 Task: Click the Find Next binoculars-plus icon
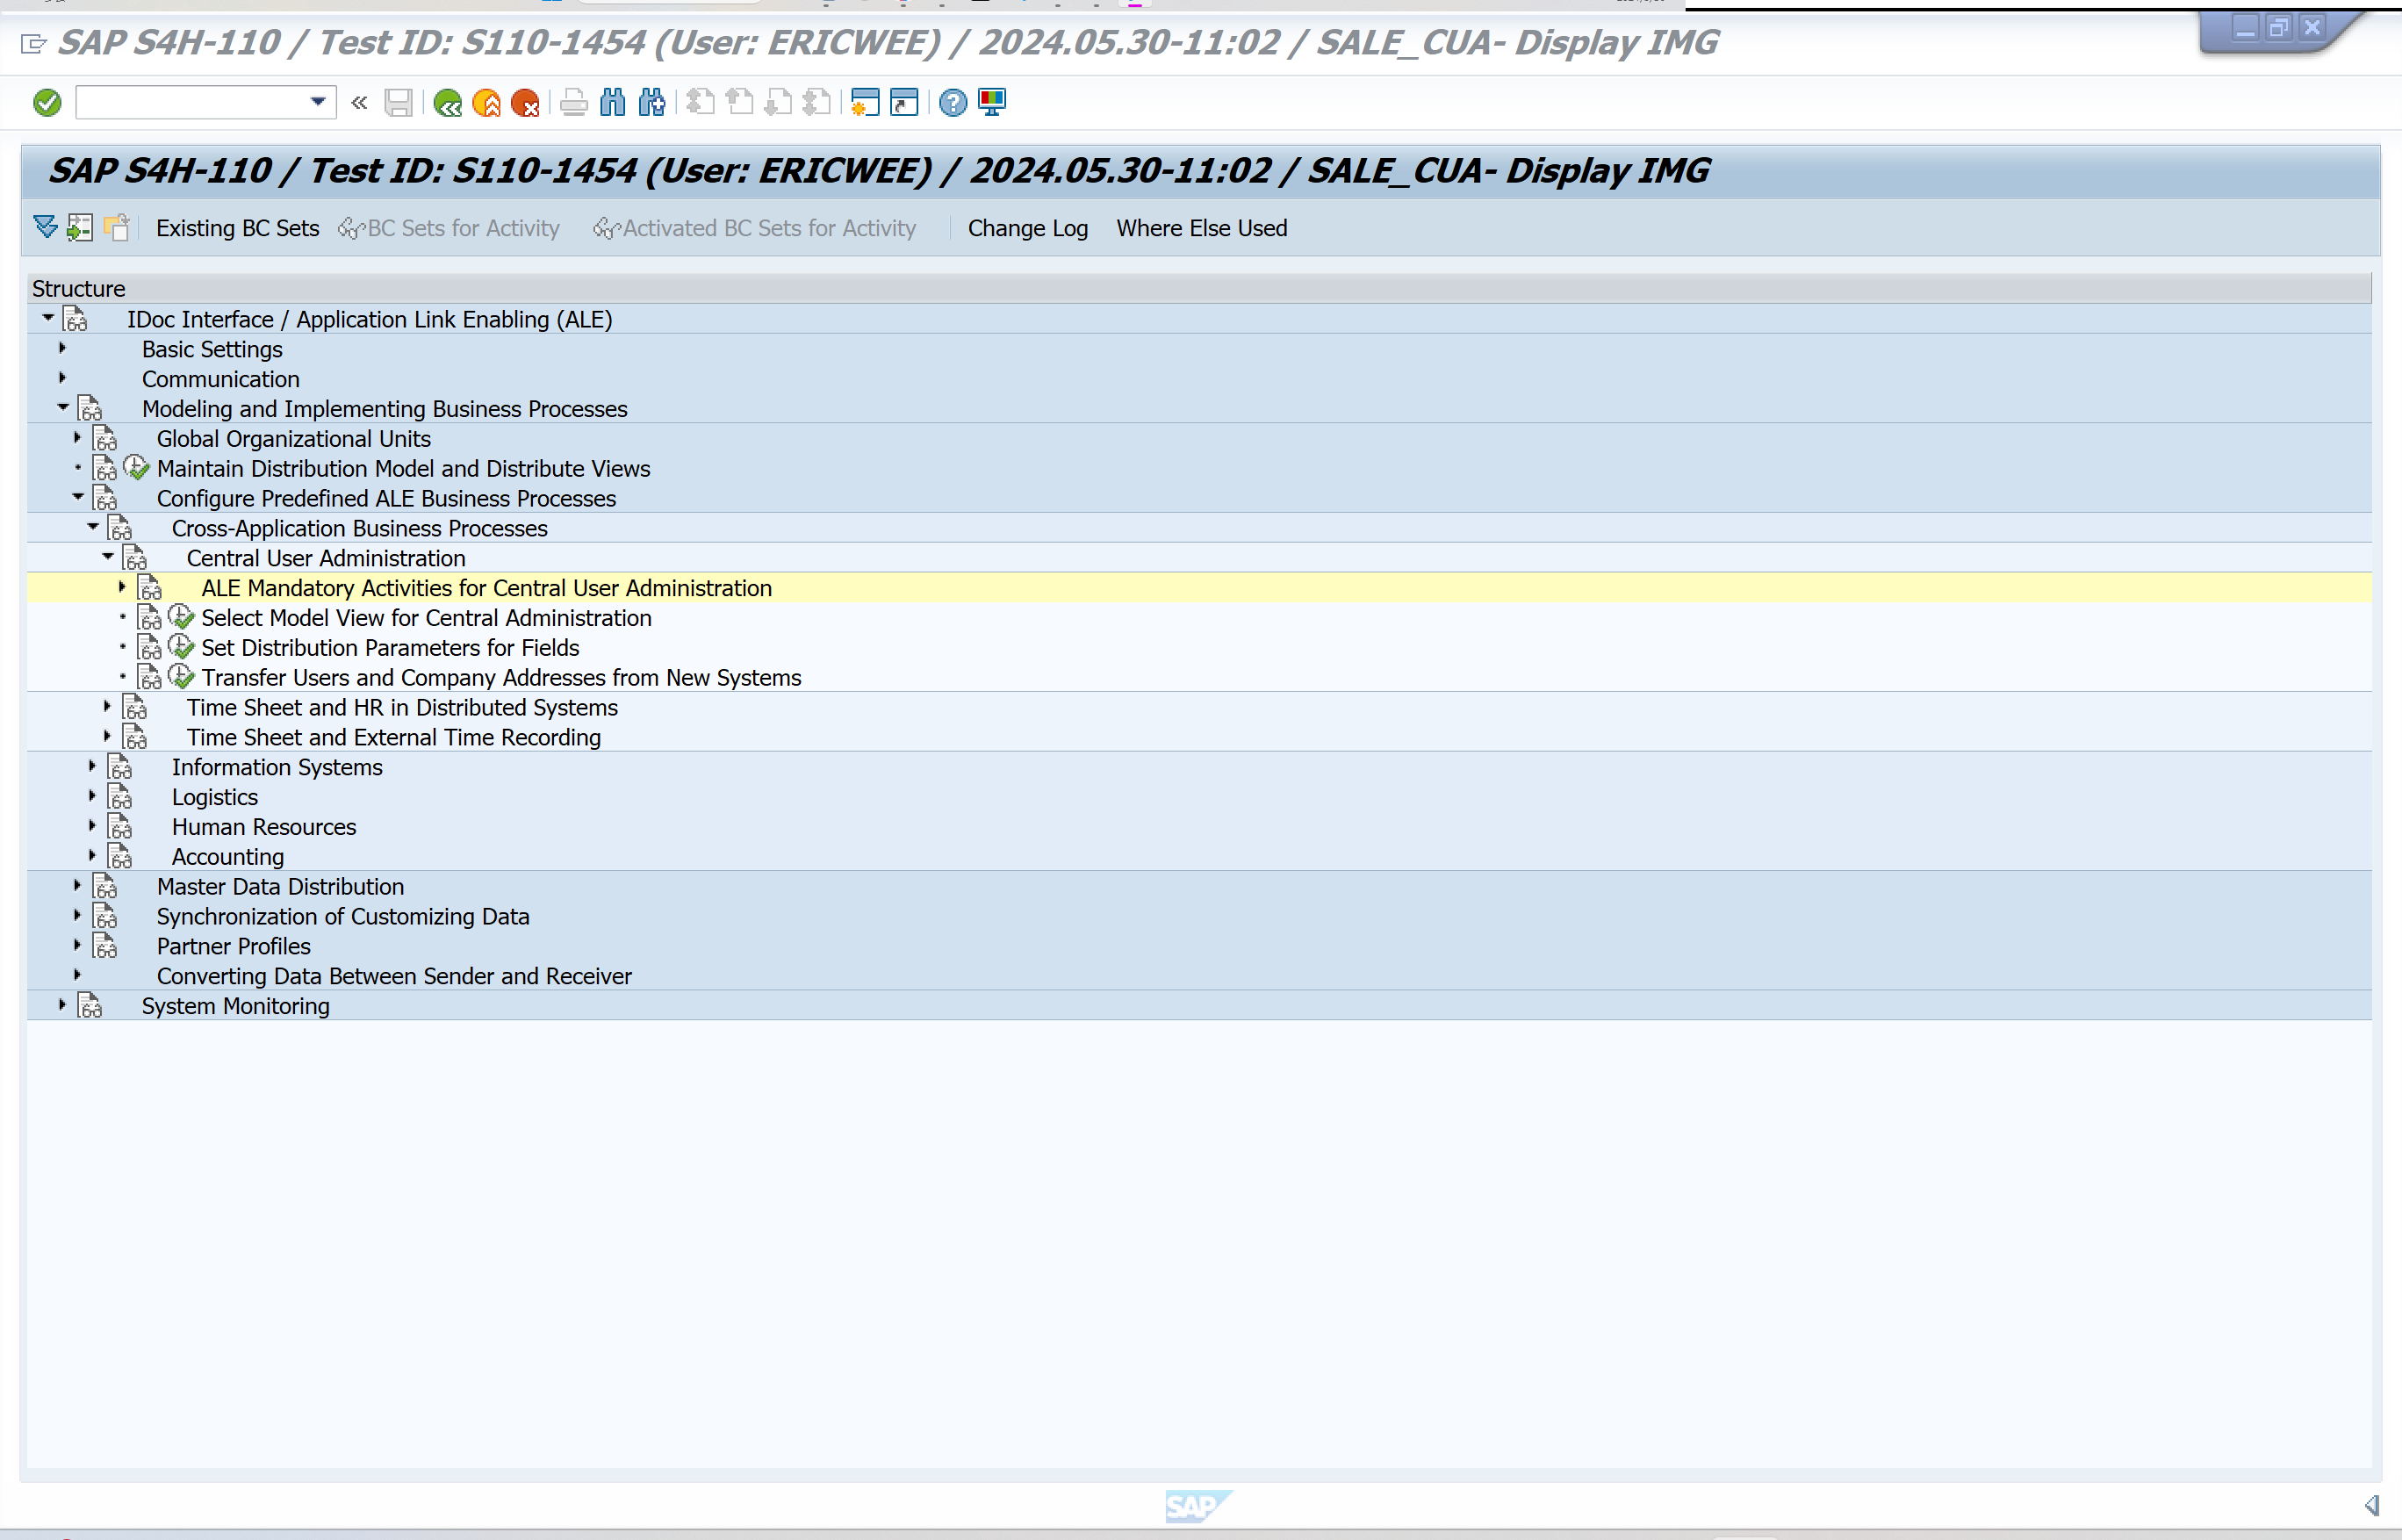click(x=651, y=102)
